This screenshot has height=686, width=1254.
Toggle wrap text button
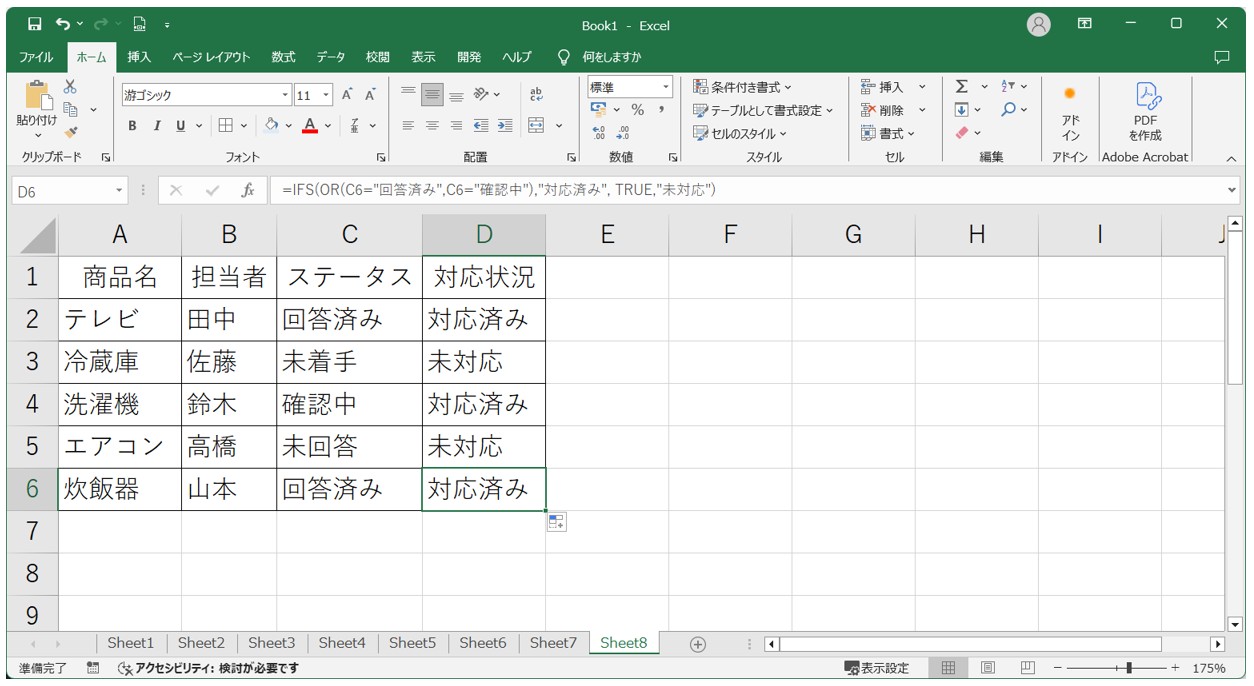(536, 95)
